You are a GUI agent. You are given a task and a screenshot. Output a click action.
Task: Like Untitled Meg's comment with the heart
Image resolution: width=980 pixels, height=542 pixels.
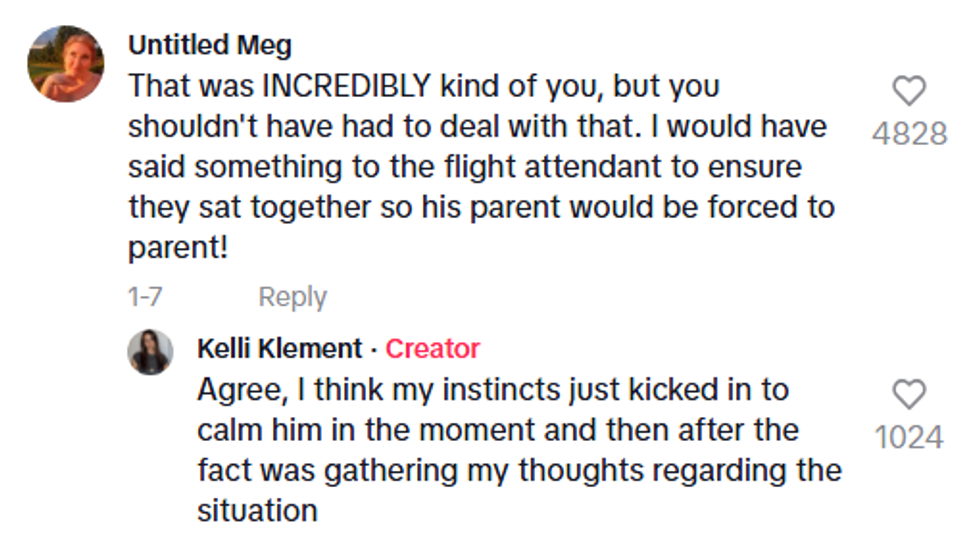point(908,92)
